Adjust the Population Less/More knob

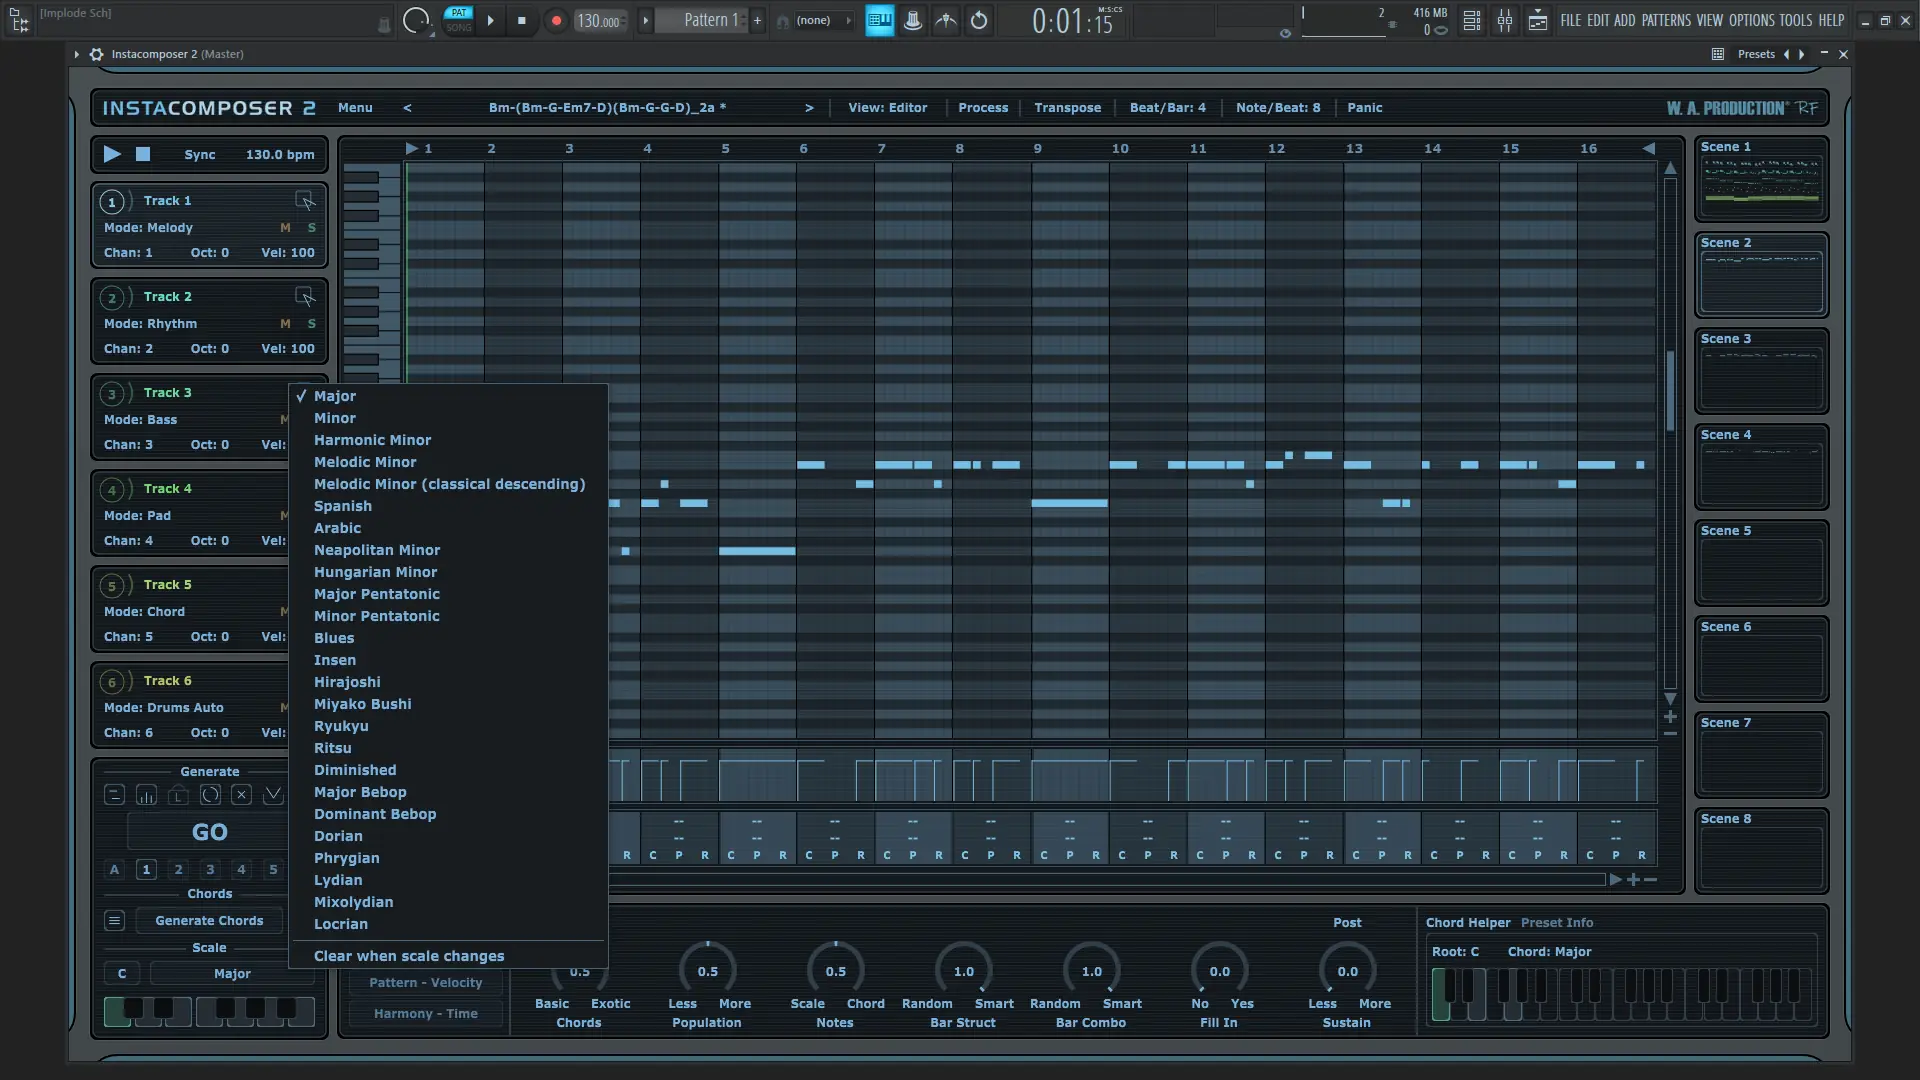click(707, 970)
